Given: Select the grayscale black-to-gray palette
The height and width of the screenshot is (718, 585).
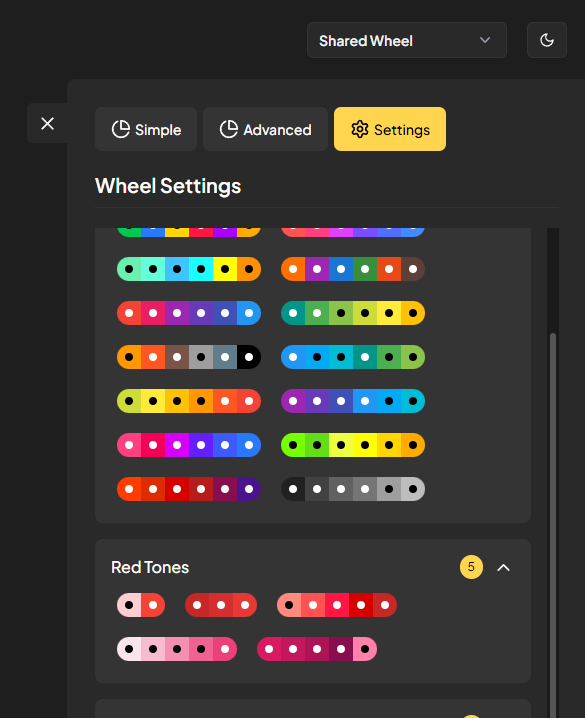Looking at the screenshot, I should (x=353, y=489).
